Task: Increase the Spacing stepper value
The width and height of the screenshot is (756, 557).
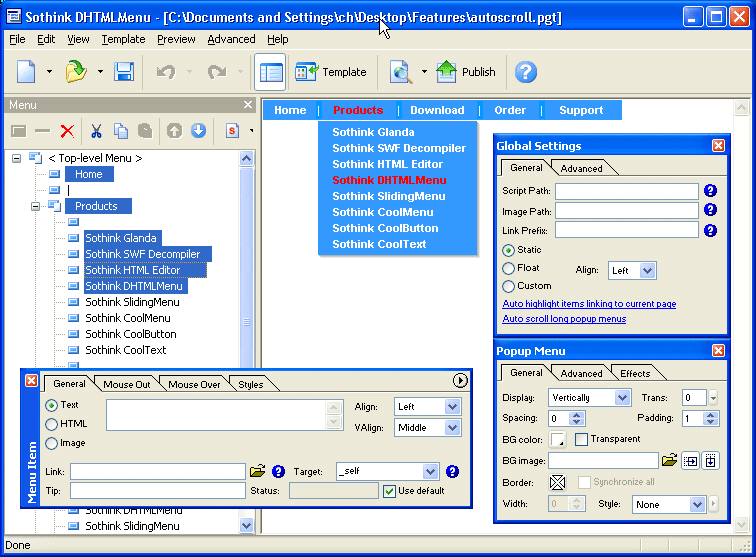Action: pyautogui.click(x=577, y=414)
